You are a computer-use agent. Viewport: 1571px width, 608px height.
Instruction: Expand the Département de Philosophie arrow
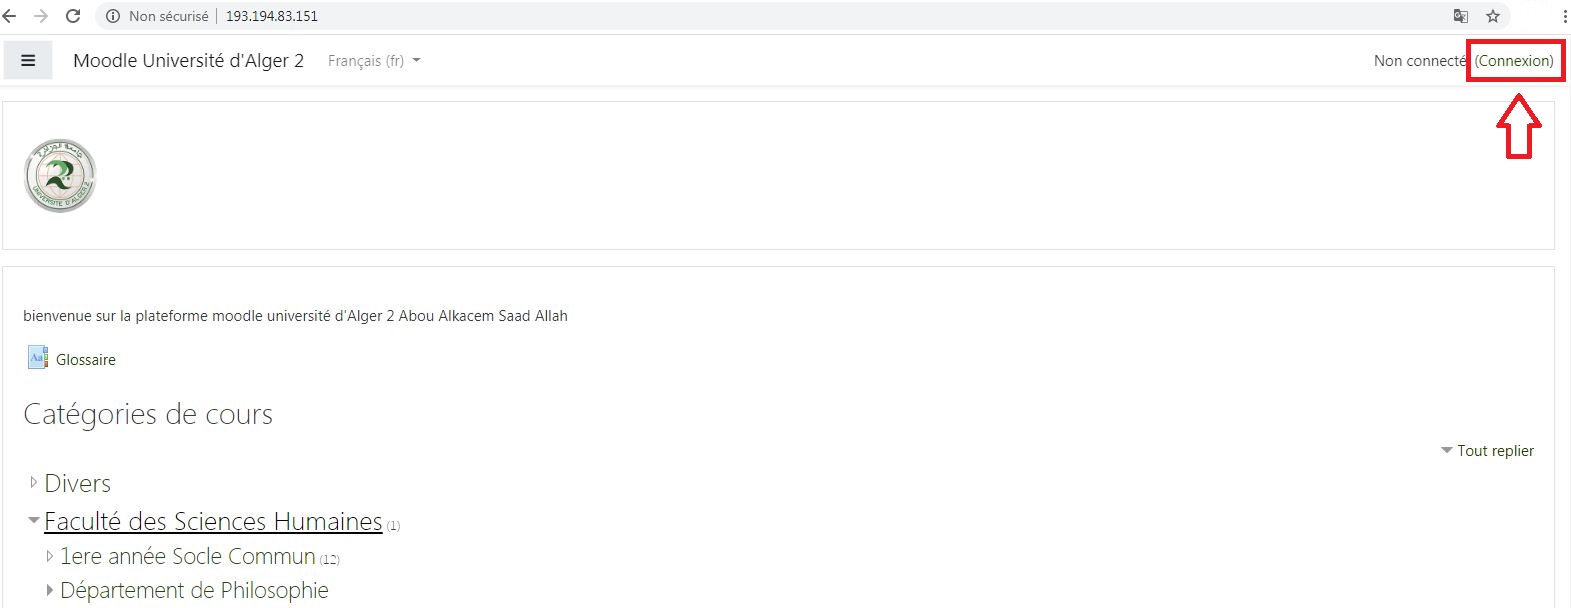click(x=49, y=590)
